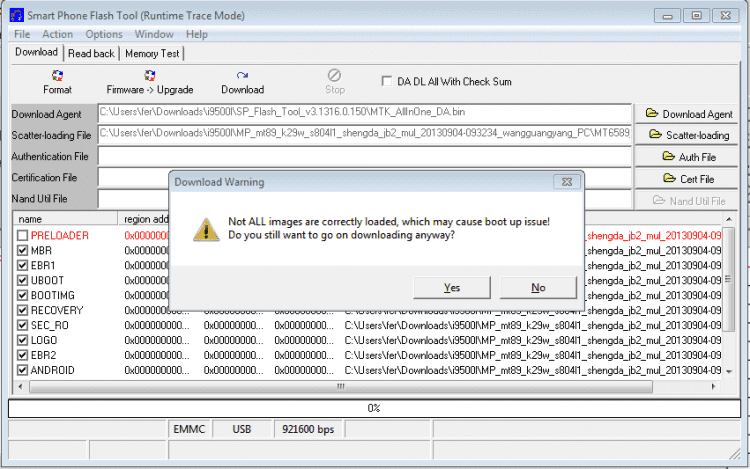Uncheck the LOGO checkbox
The height and width of the screenshot is (469, 750).
(x=22, y=340)
